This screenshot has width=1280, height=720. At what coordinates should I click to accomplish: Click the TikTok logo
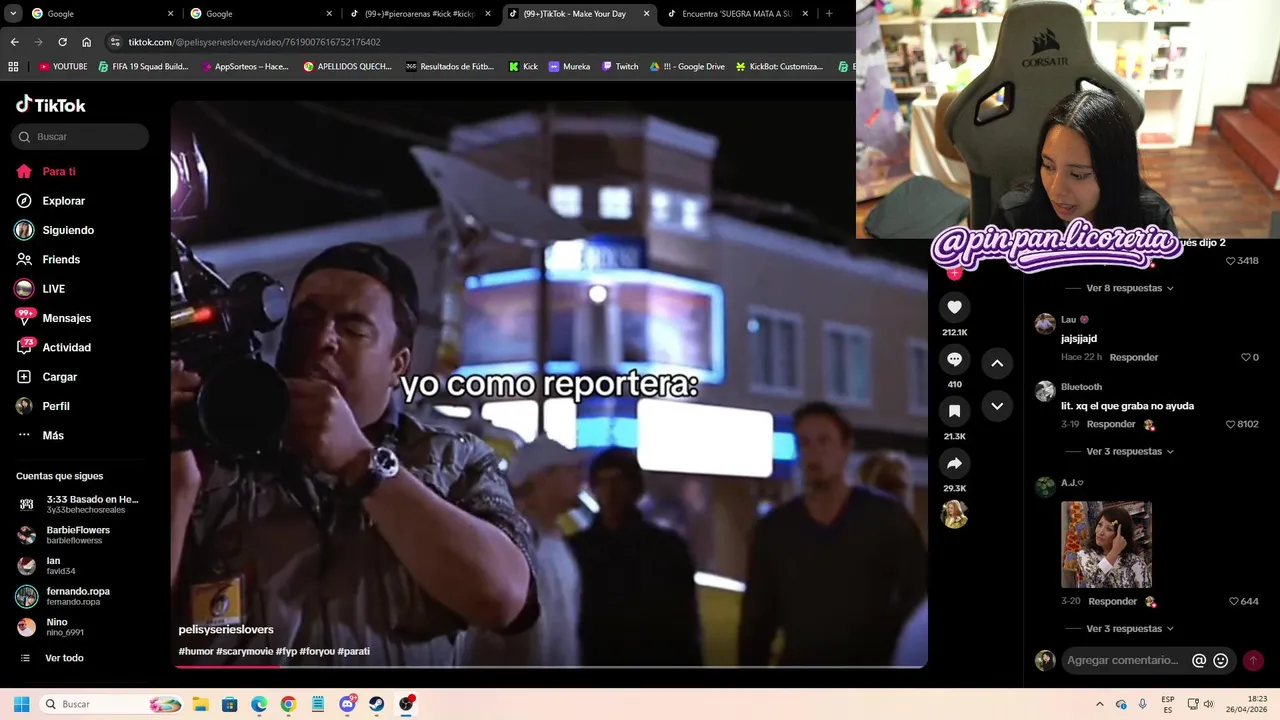click(51, 105)
